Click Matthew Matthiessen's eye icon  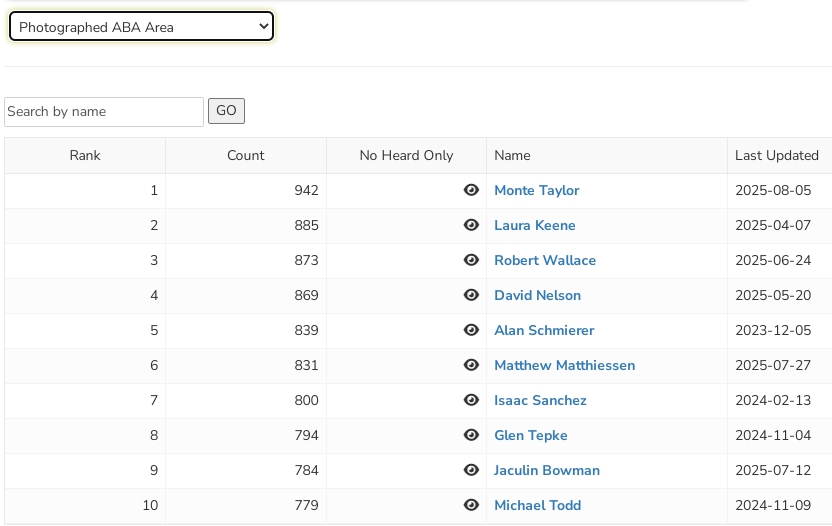(x=471, y=365)
